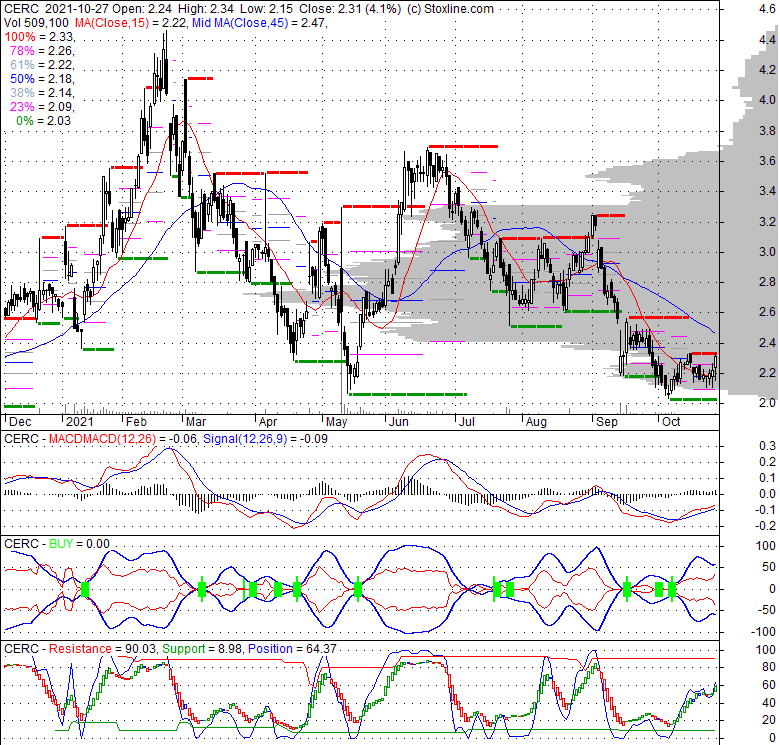This screenshot has height=745, width=780.
Task: Click the '38% = 2.14' level label
Action: (x=42, y=93)
